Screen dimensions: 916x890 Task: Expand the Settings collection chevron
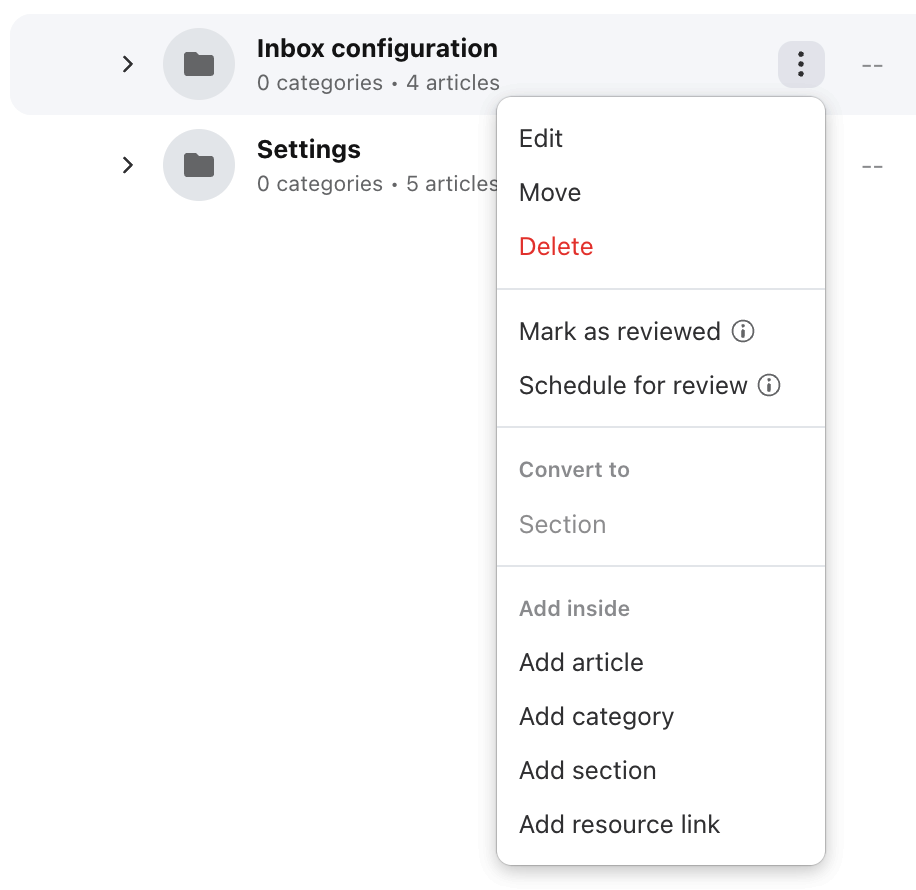pos(128,165)
